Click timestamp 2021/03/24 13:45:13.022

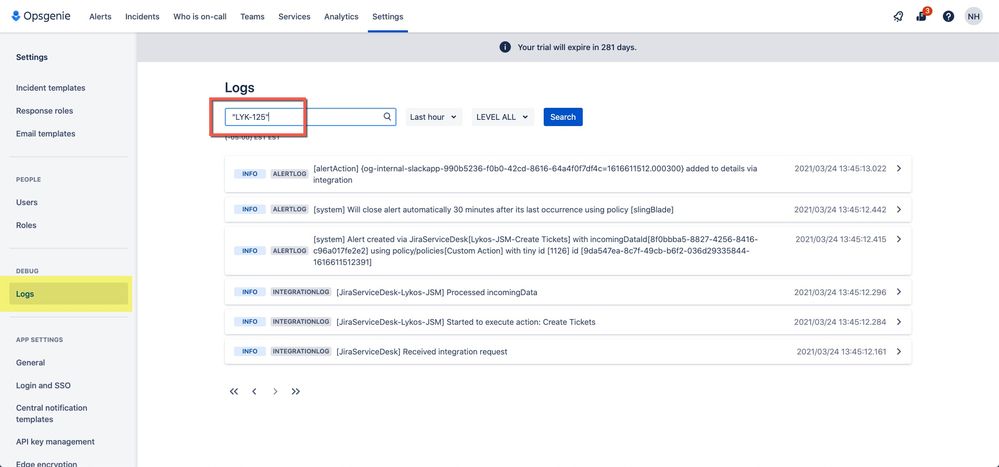840,168
